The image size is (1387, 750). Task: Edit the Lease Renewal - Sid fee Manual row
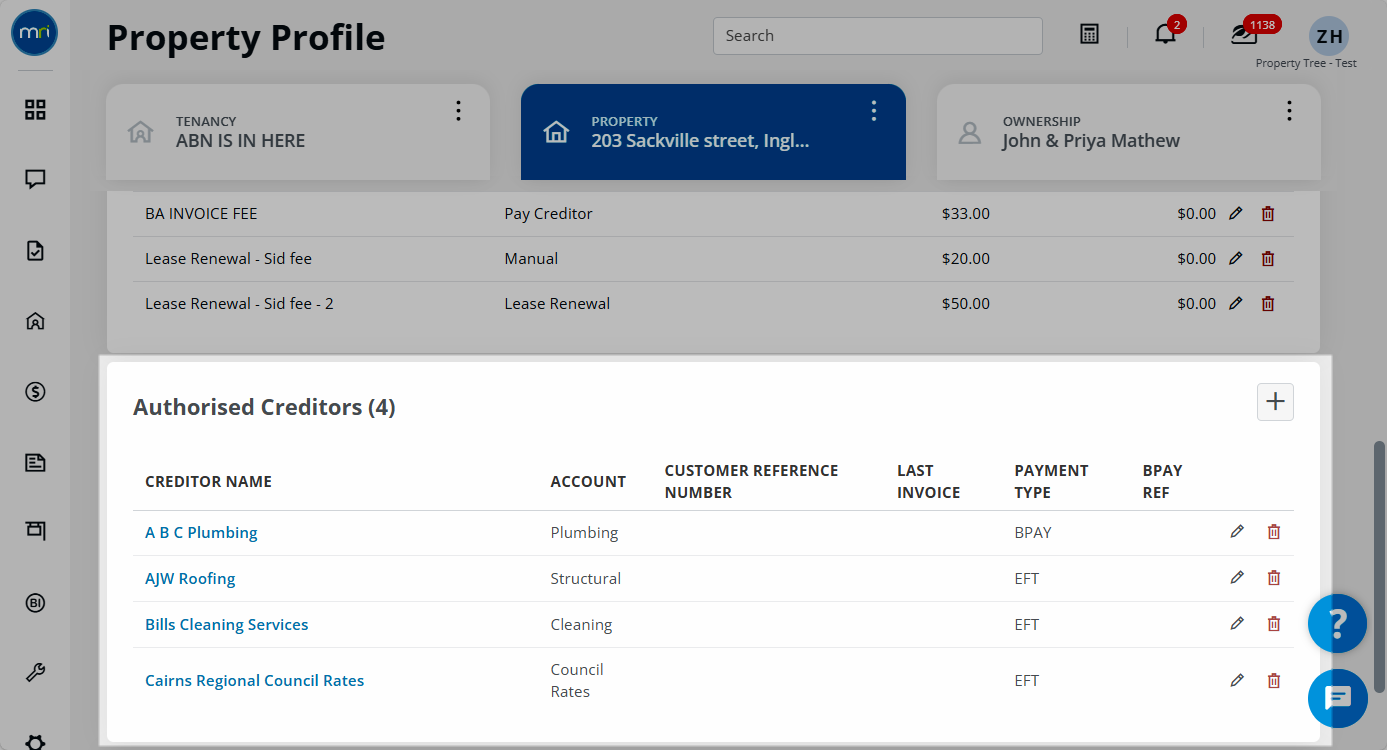(1236, 259)
